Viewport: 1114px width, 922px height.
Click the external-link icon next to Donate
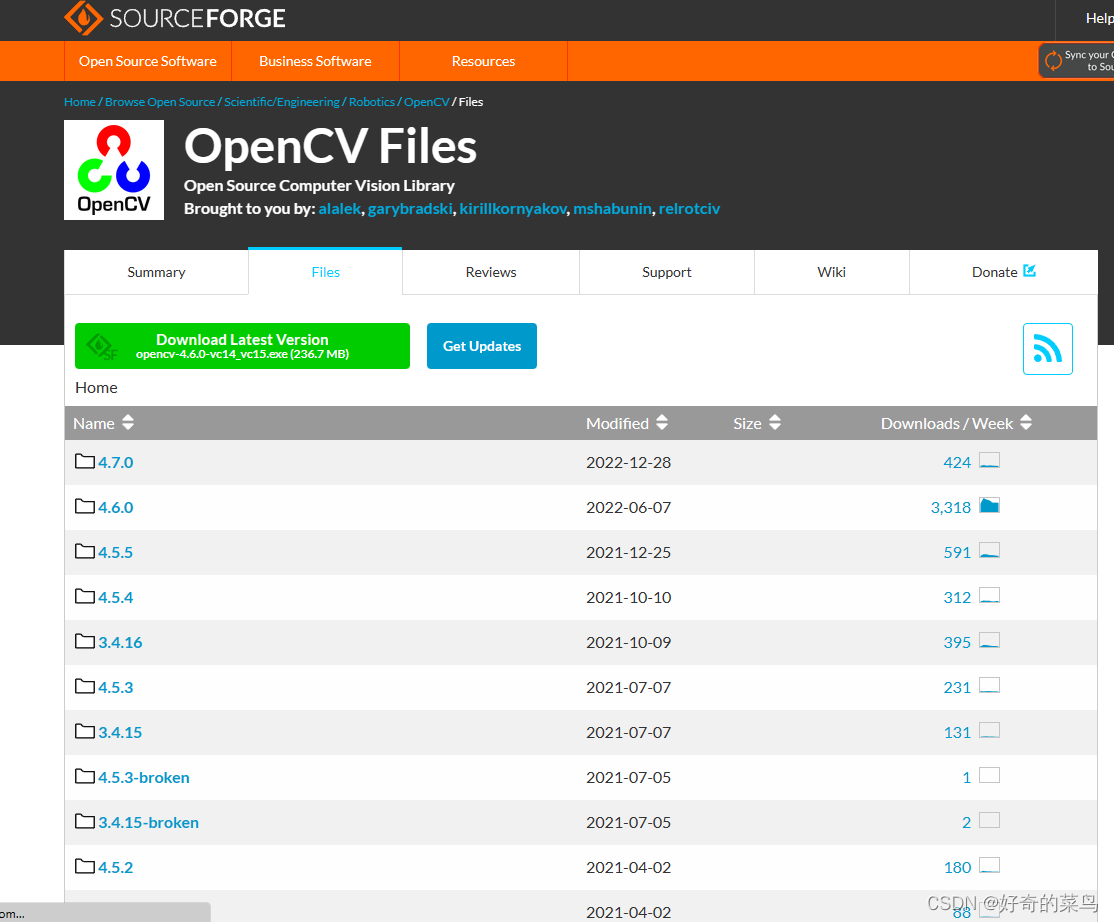[1031, 270]
